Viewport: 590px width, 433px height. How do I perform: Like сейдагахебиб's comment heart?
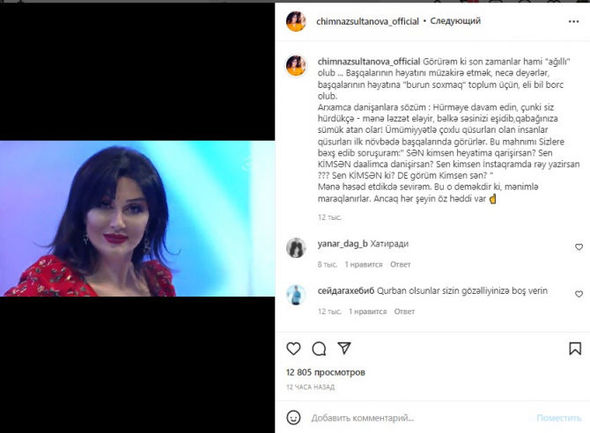[x=579, y=294]
